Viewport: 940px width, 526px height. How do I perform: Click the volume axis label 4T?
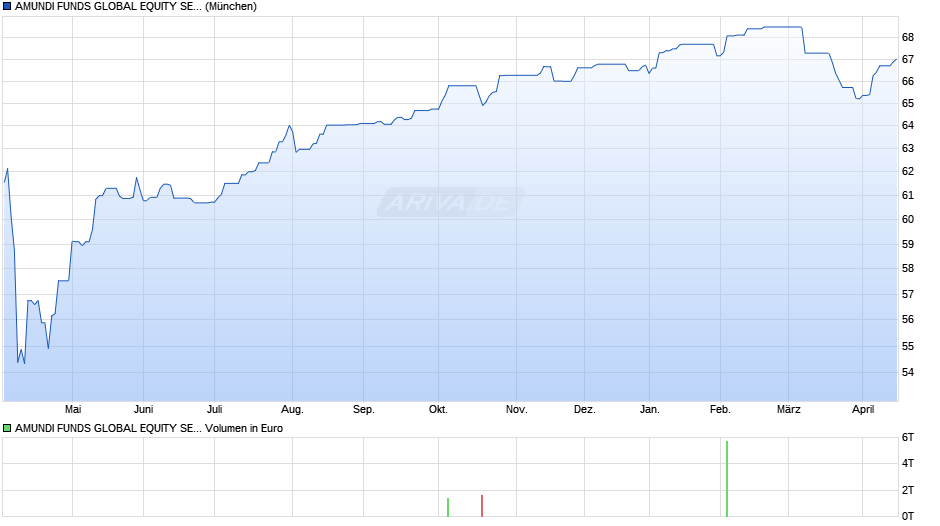coord(908,463)
